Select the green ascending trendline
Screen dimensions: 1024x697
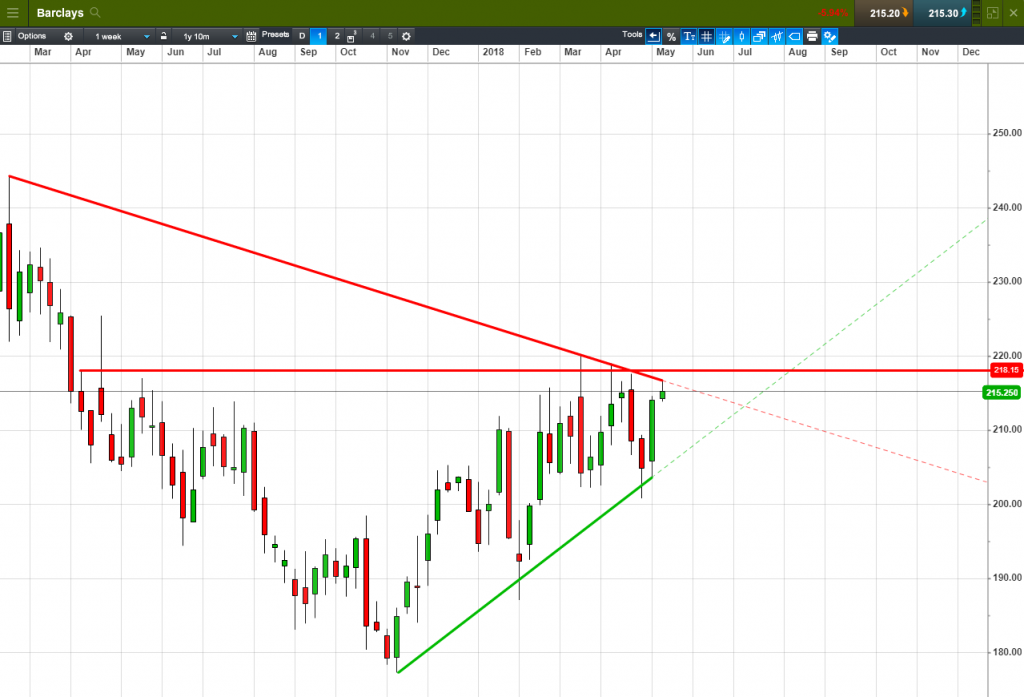525,574
